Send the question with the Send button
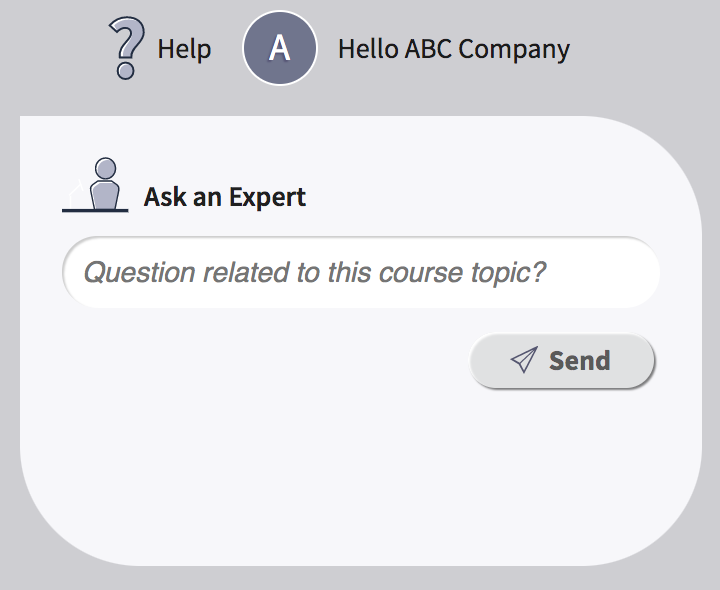The height and width of the screenshot is (590, 720). coord(562,360)
